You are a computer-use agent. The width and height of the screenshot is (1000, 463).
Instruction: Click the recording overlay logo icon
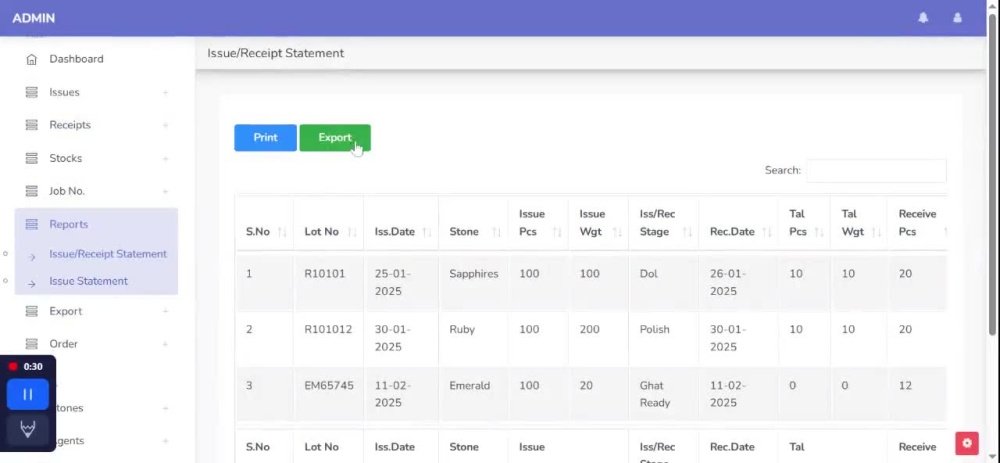click(x=28, y=429)
